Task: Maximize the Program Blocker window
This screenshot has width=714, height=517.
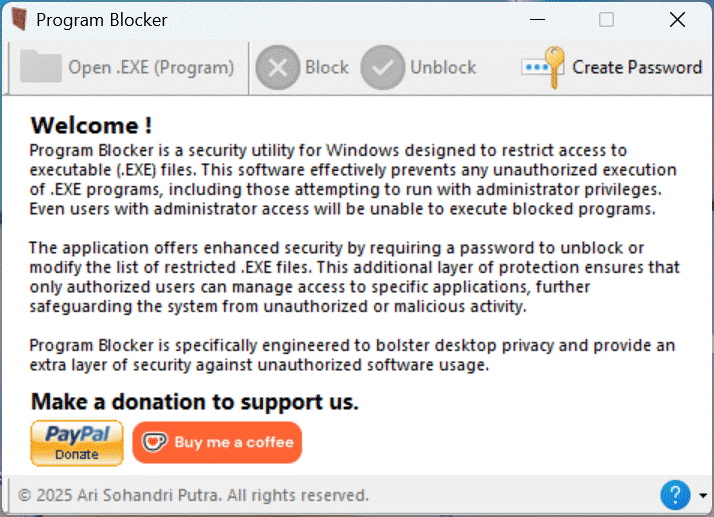Action: [x=607, y=19]
